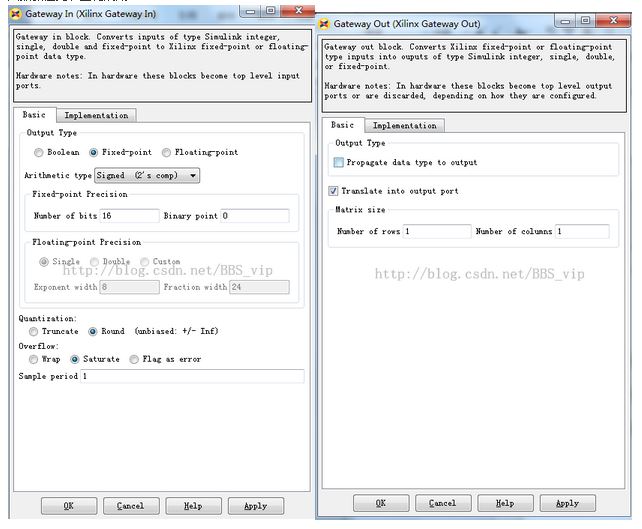Open the Arithmetic type dropdown

147,176
